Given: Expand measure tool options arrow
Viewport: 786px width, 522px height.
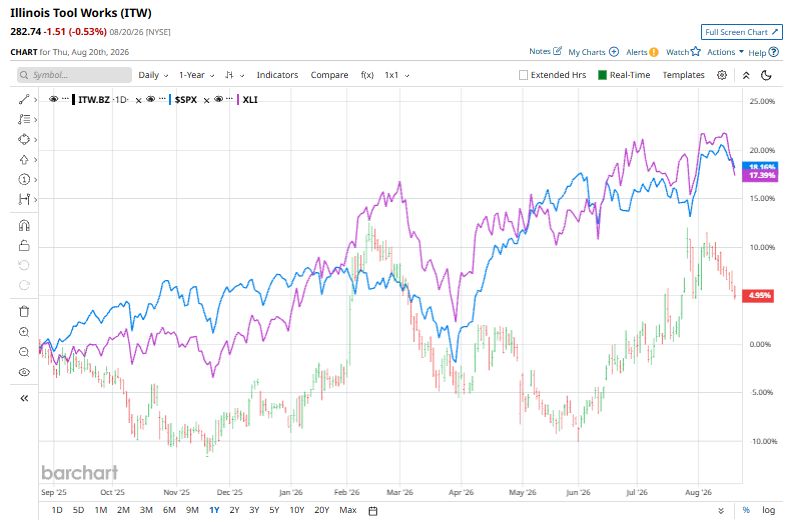Looking at the screenshot, I should click(x=36, y=200).
